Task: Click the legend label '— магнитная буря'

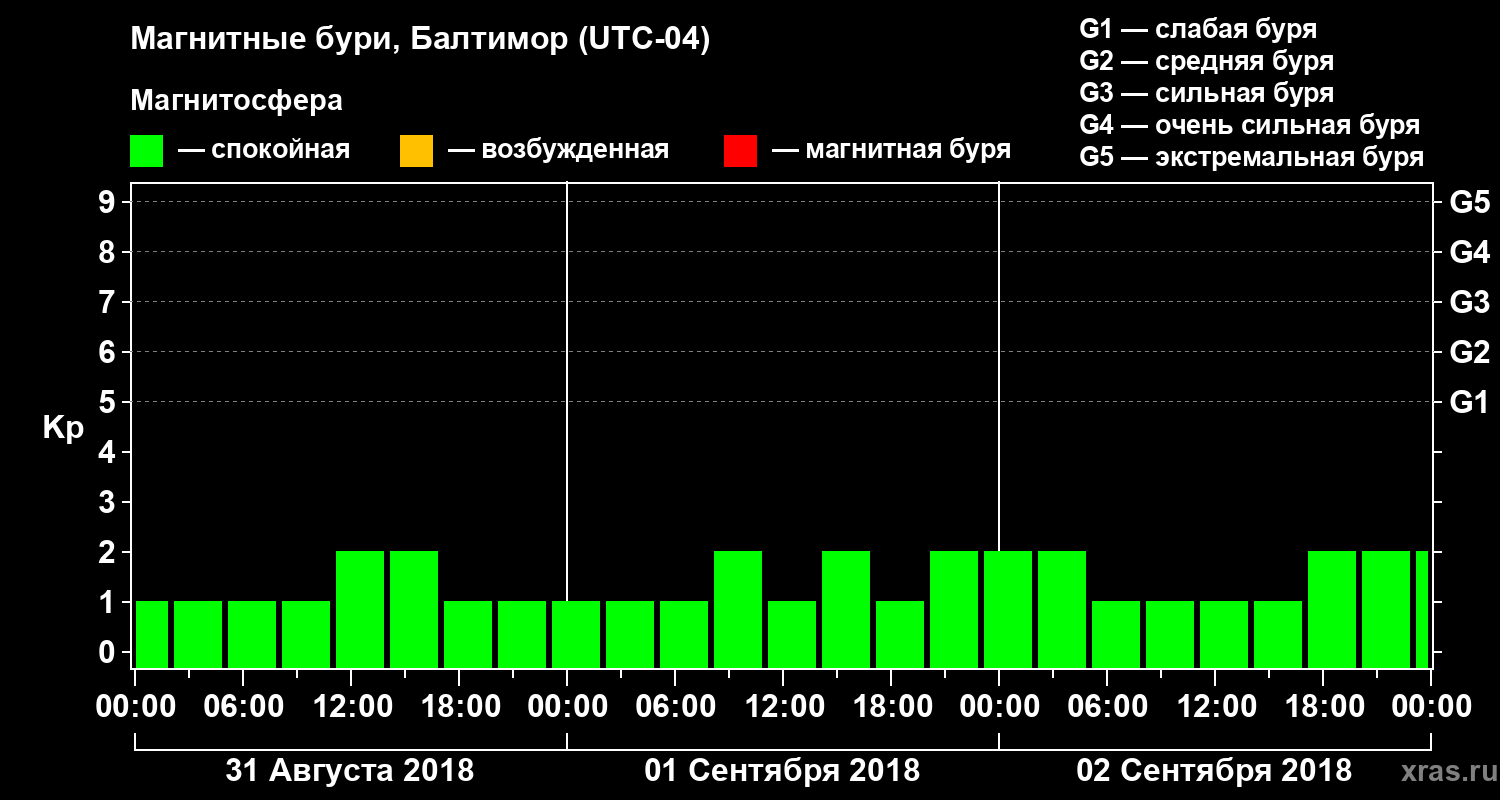Action: coord(891,150)
